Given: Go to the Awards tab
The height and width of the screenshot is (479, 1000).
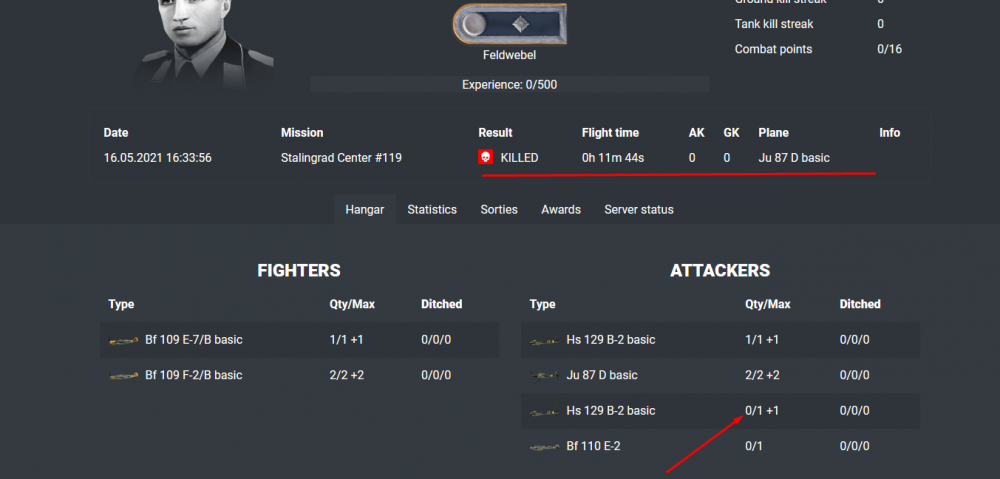Looking at the screenshot, I should [561, 210].
